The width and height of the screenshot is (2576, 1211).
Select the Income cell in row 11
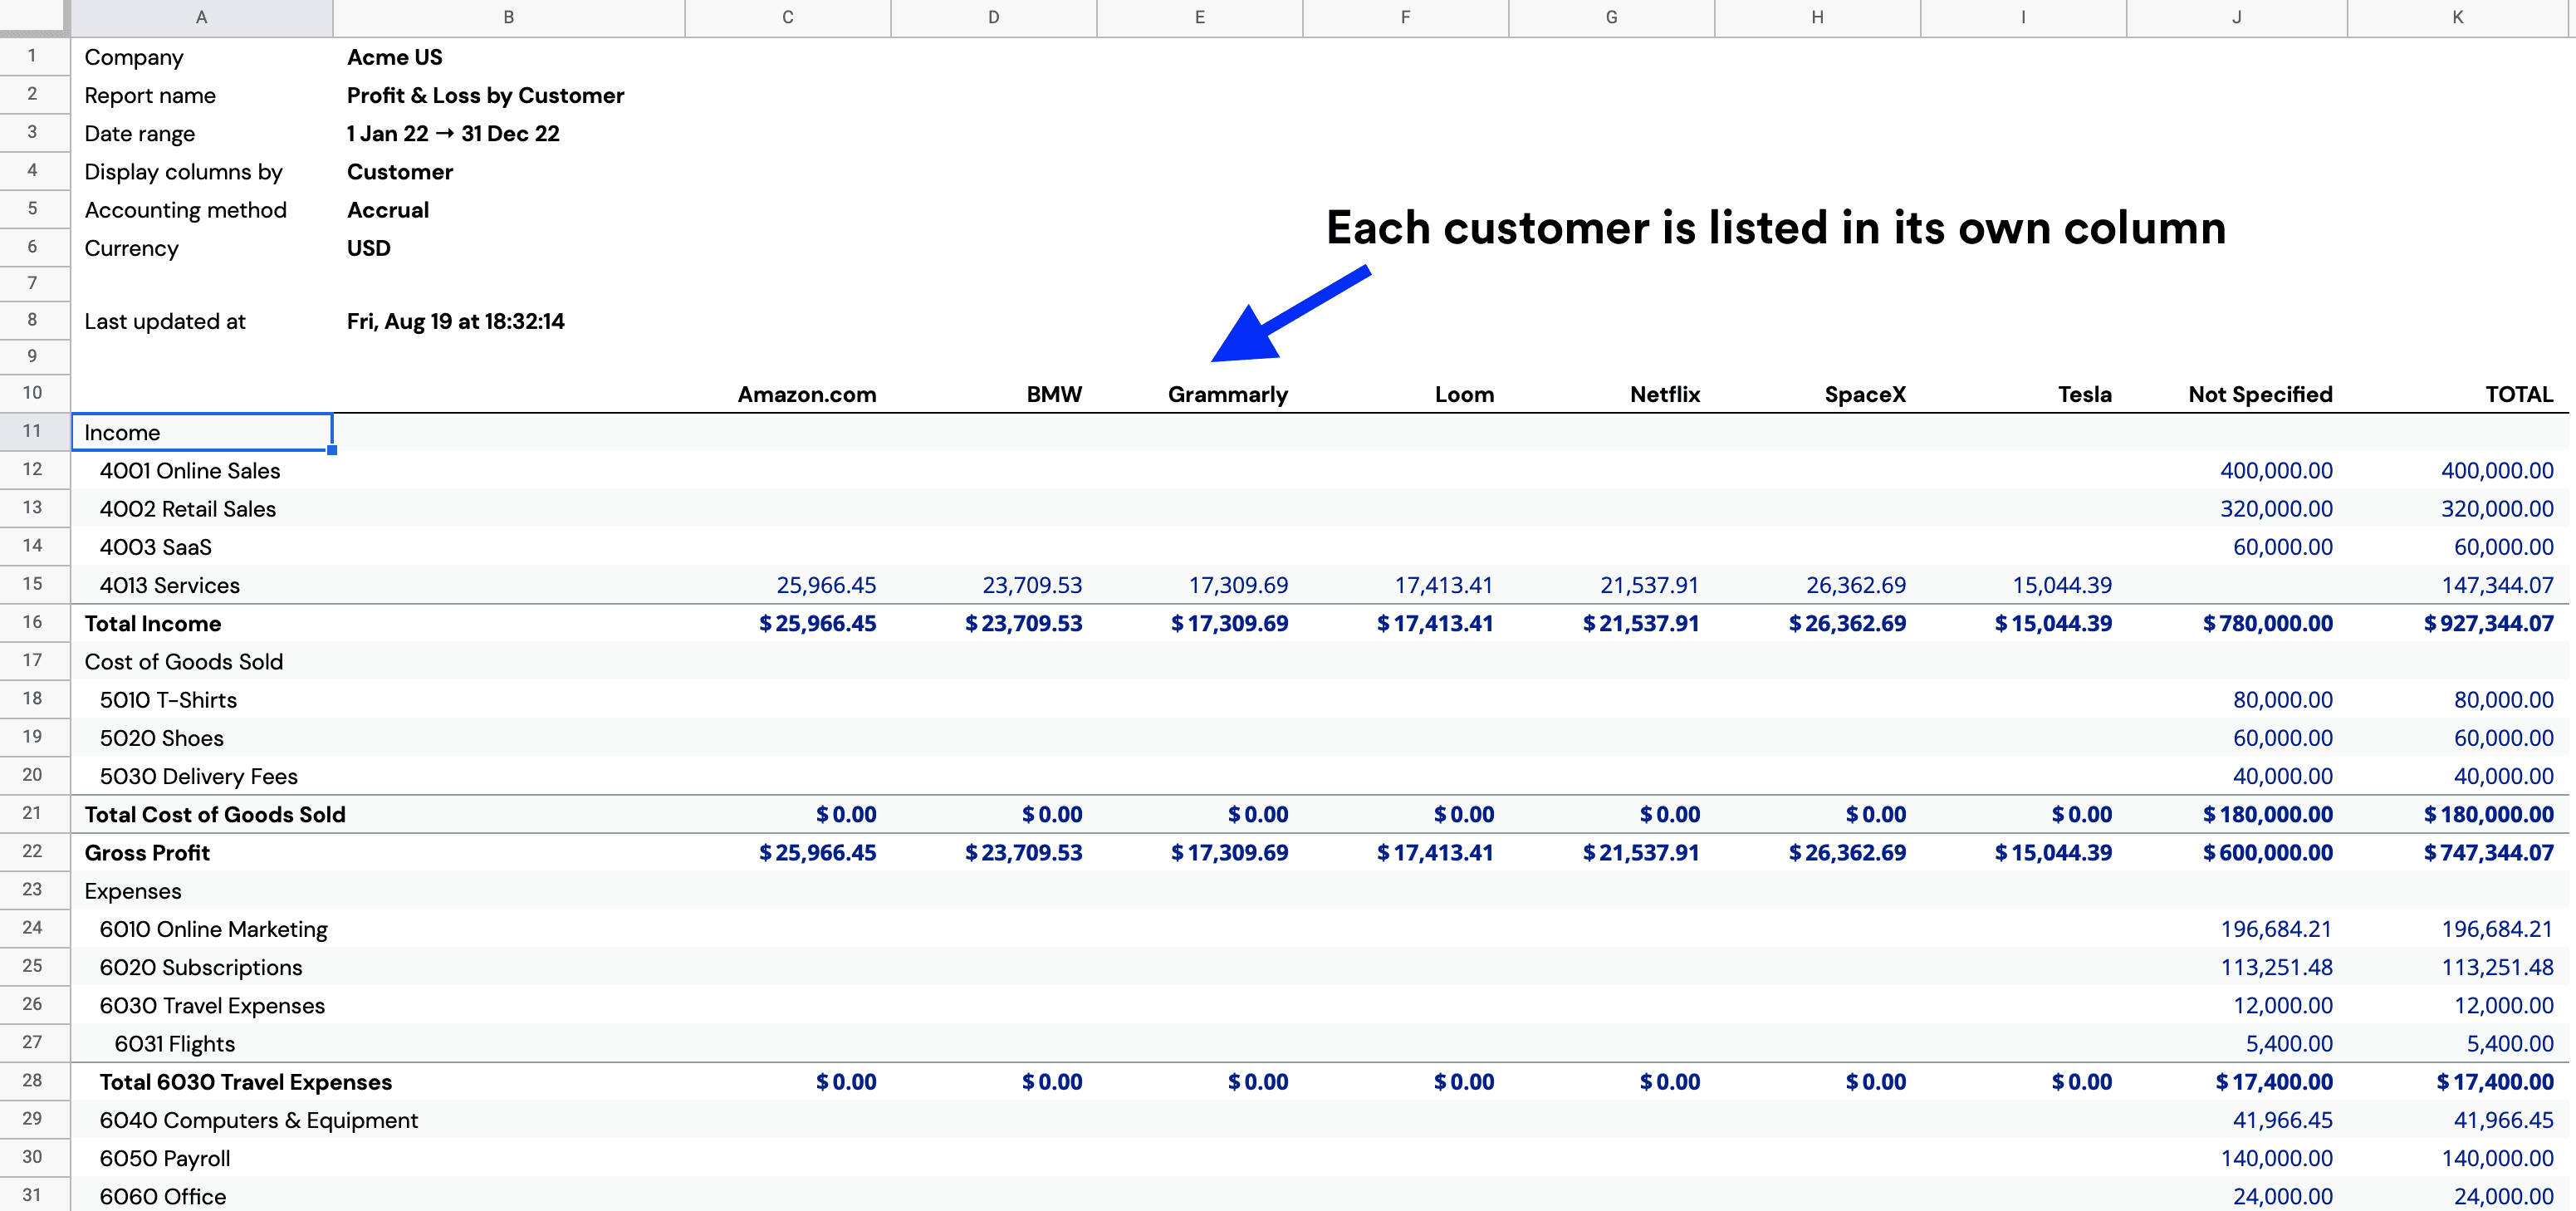[201, 432]
